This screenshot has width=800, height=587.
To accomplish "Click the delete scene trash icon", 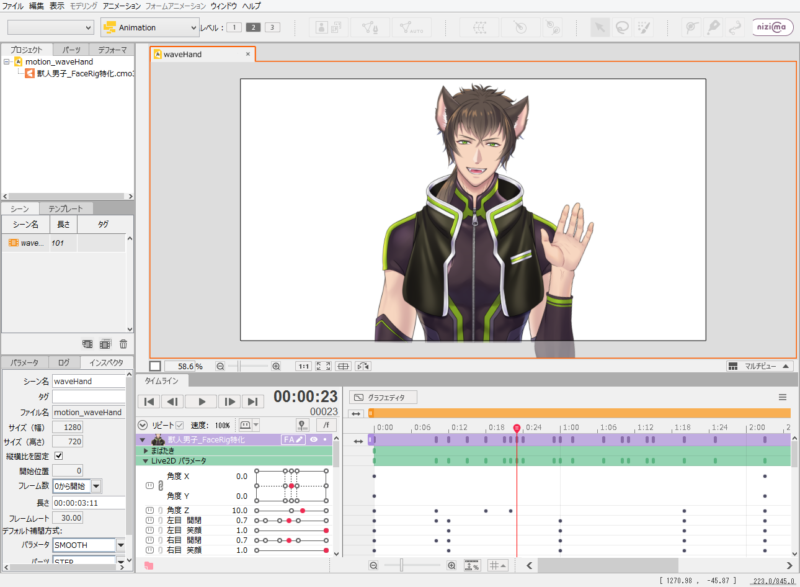I will pos(123,344).
